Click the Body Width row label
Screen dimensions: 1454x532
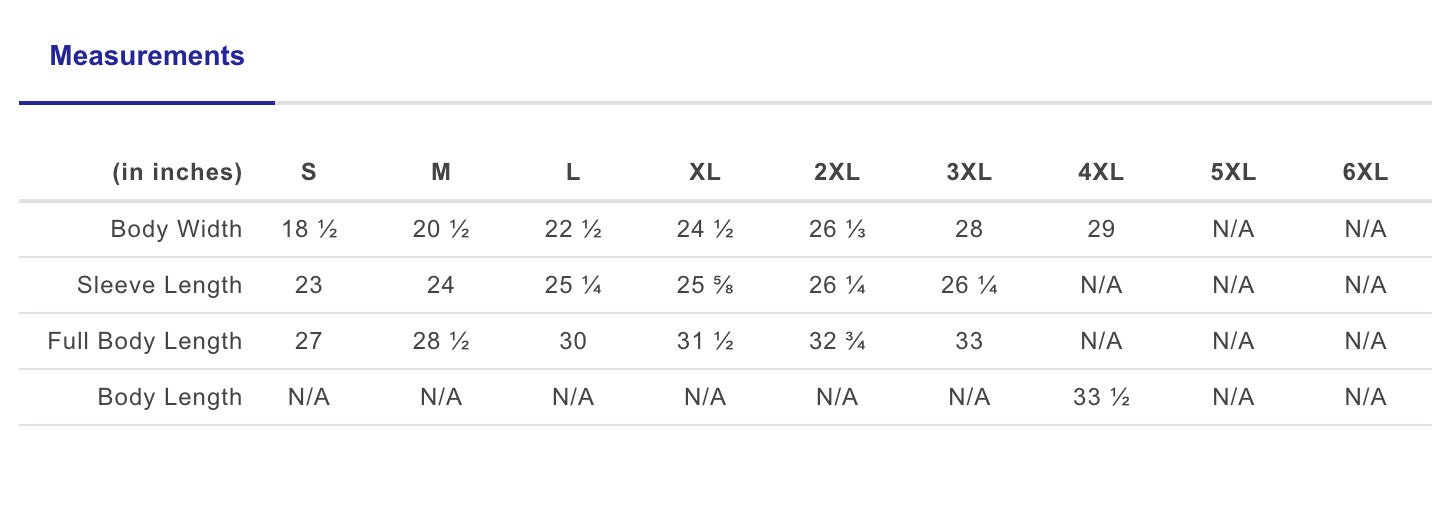176,229
